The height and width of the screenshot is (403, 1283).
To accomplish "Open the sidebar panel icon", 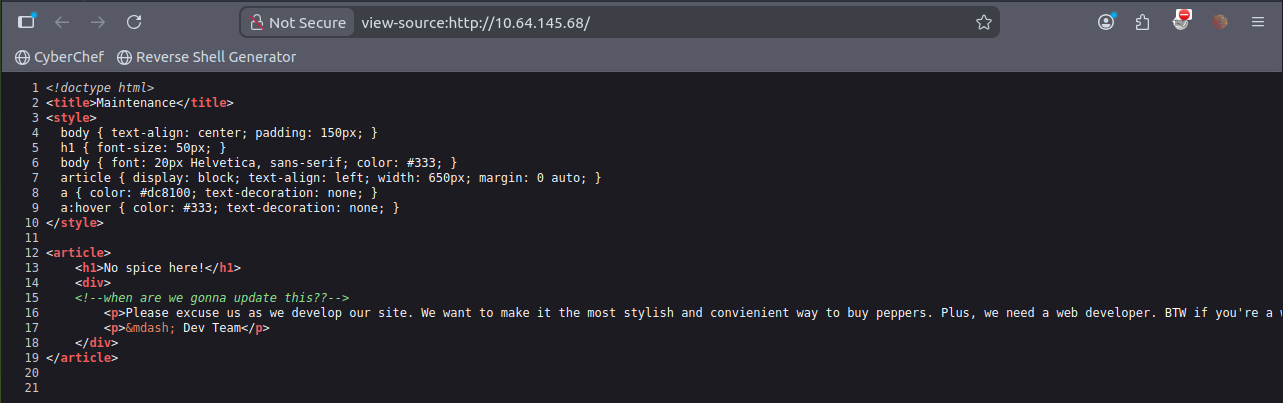I will click(27, 22).
